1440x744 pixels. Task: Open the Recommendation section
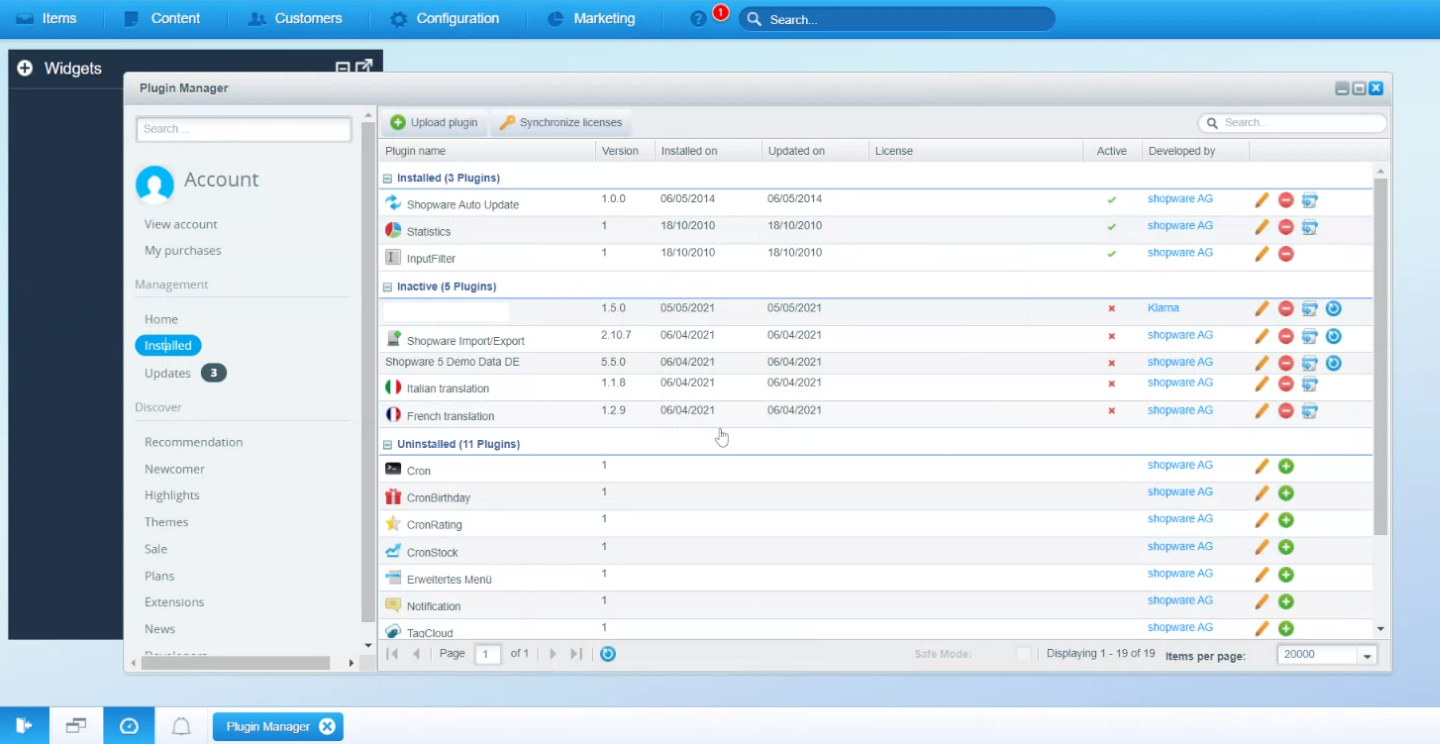(x=193, y=442)
